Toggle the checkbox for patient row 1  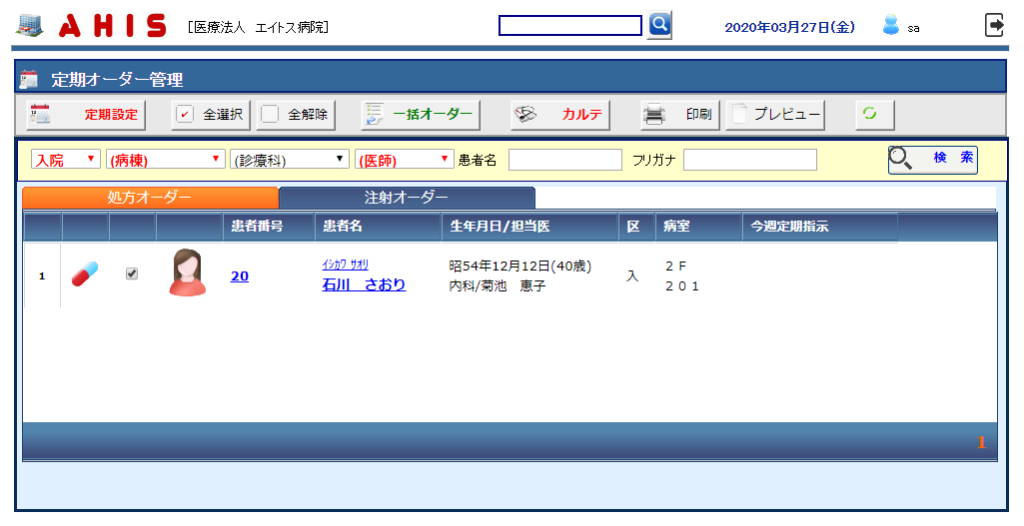(x=132, y=273)
